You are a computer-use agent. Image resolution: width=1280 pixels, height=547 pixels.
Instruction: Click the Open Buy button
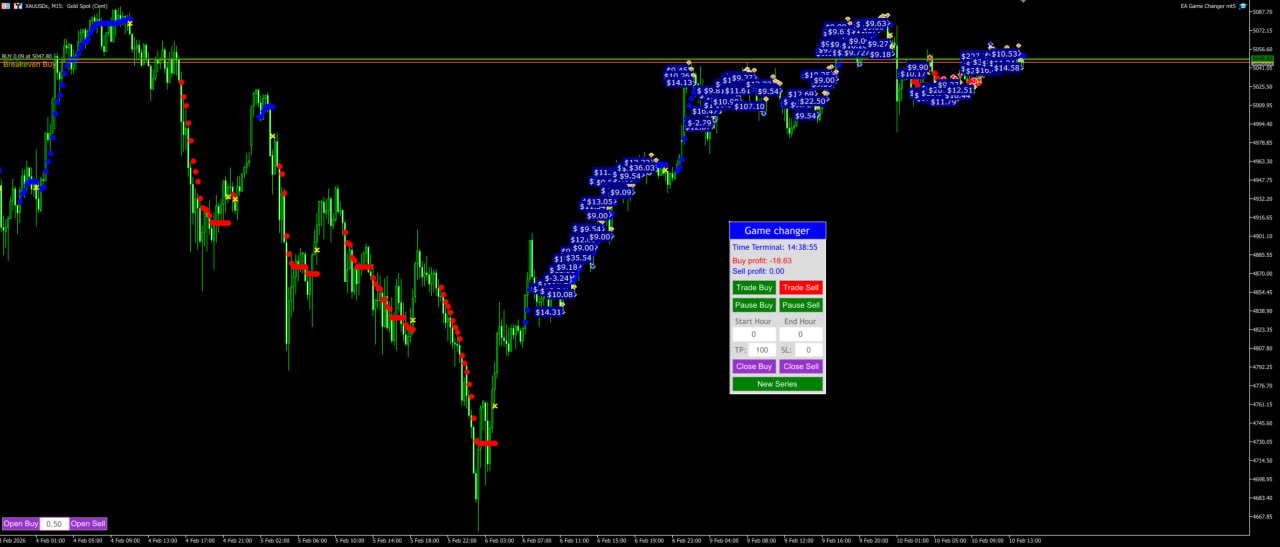pos(20,524)
